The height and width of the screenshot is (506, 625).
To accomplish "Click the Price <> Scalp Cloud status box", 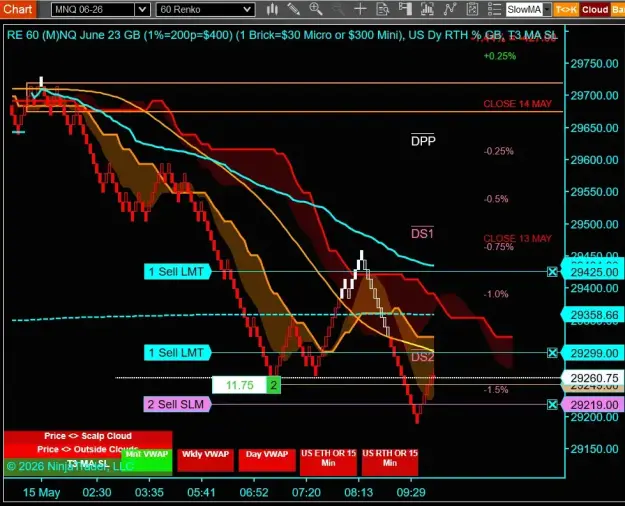I will [88, 436].
